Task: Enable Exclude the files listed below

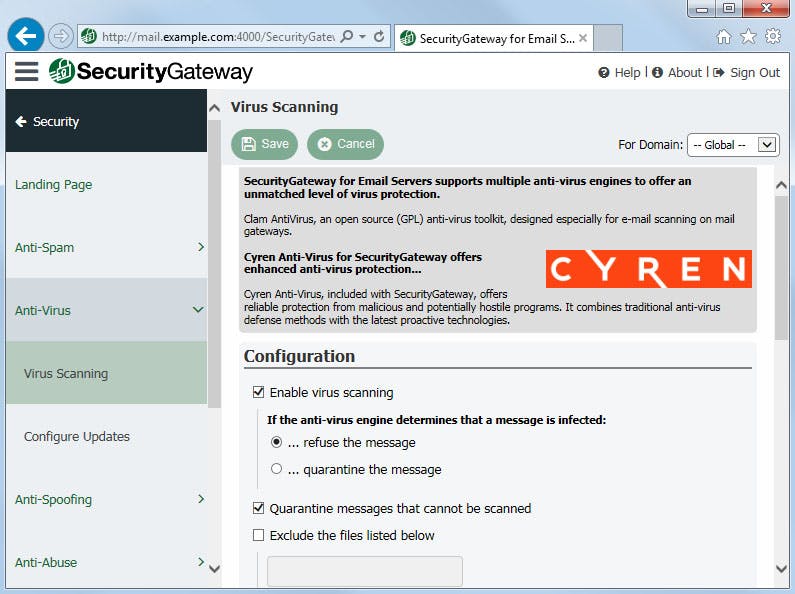Action: click(x=259, y=535)
